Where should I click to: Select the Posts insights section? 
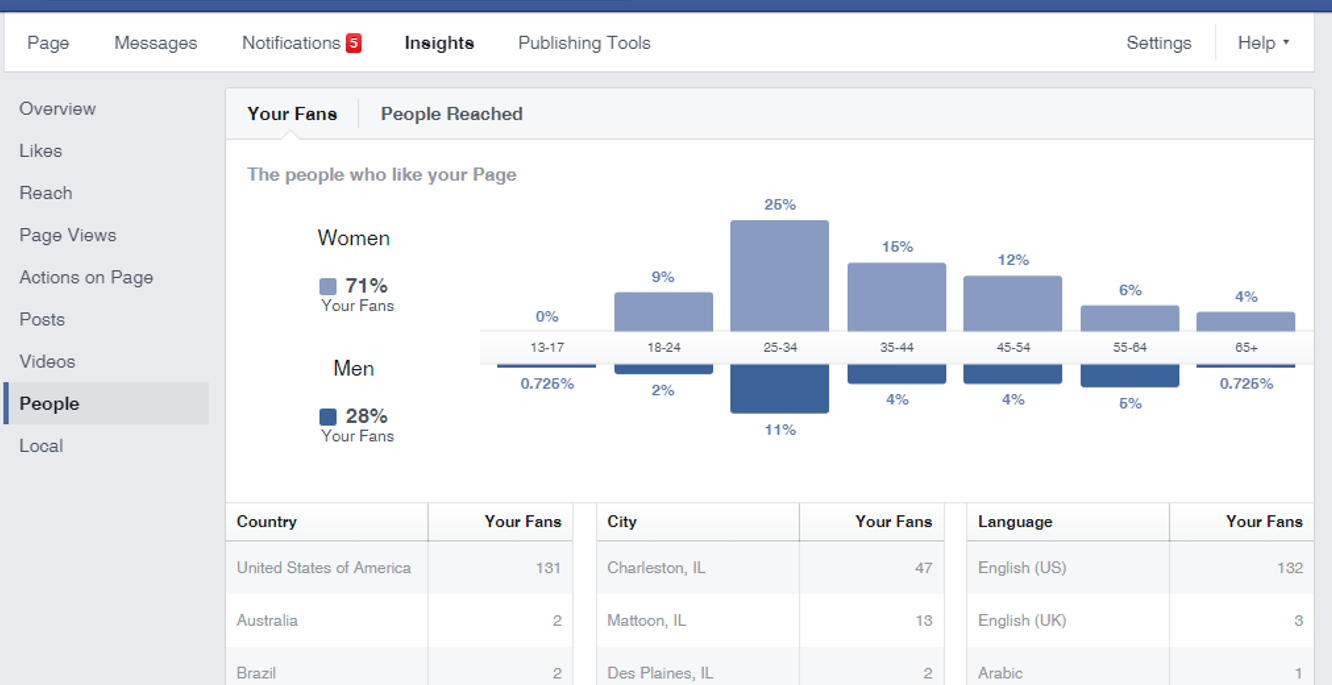41,319
